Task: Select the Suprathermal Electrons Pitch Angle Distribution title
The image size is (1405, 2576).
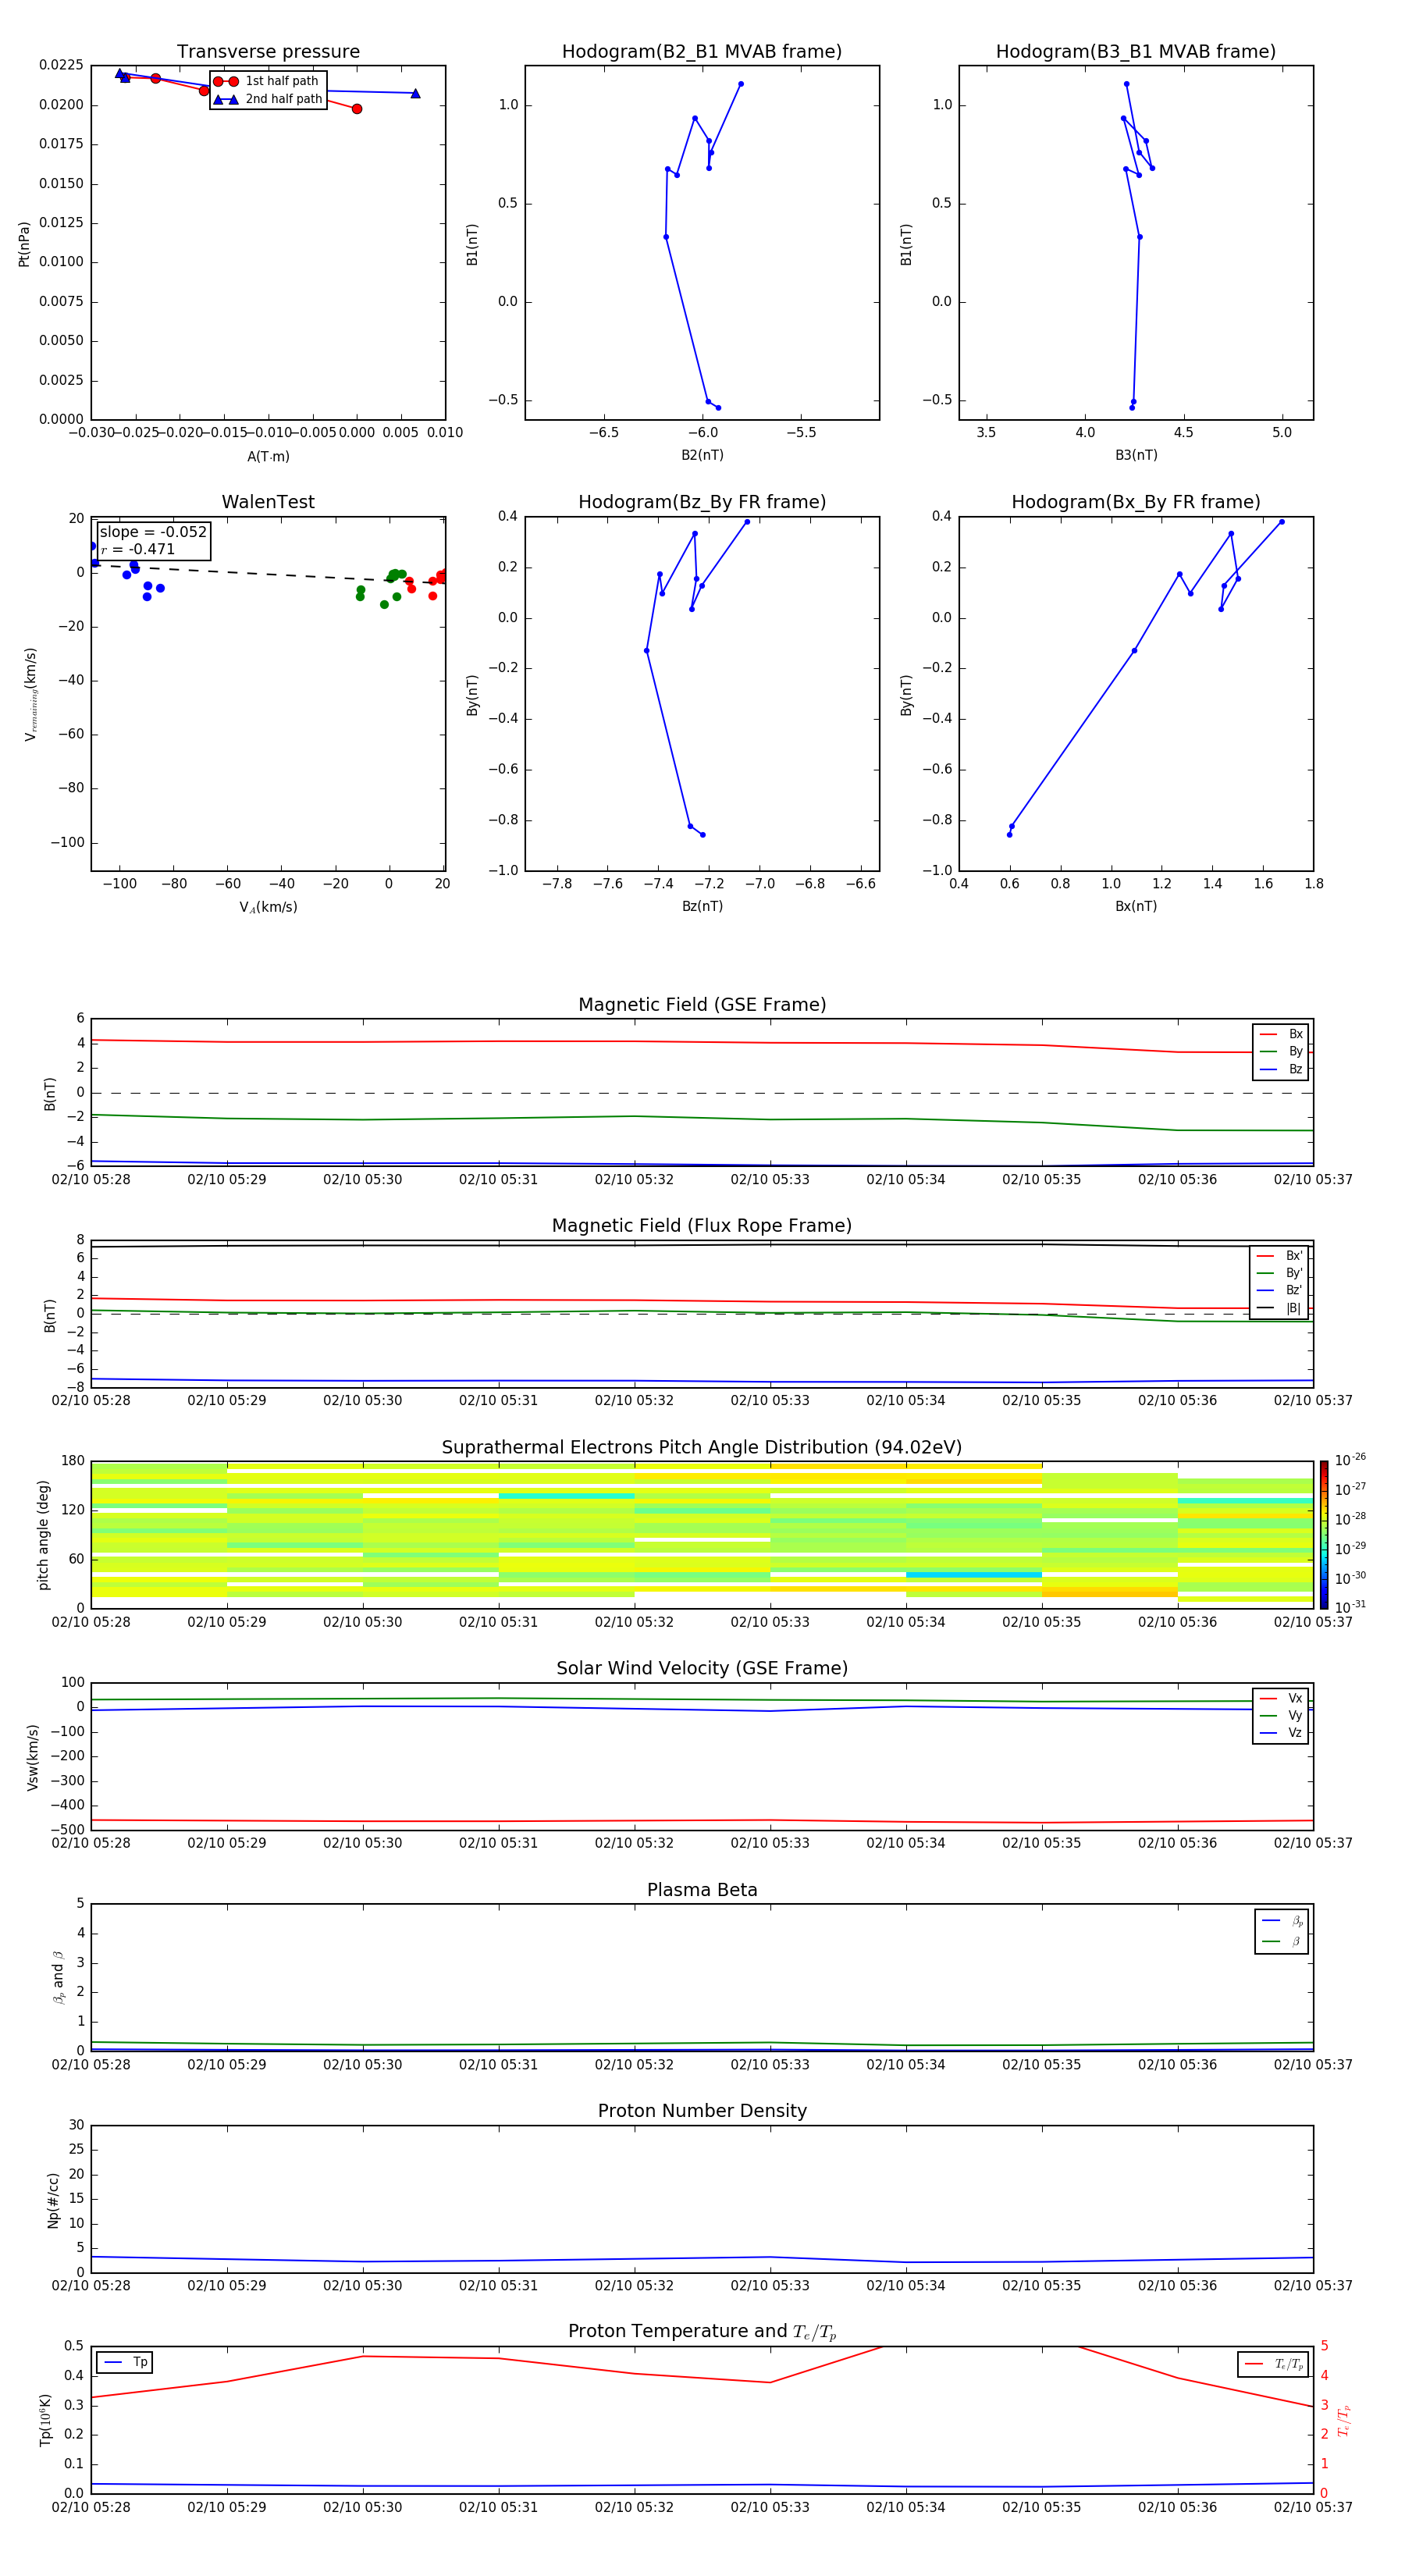Action: pos(702,1448)
